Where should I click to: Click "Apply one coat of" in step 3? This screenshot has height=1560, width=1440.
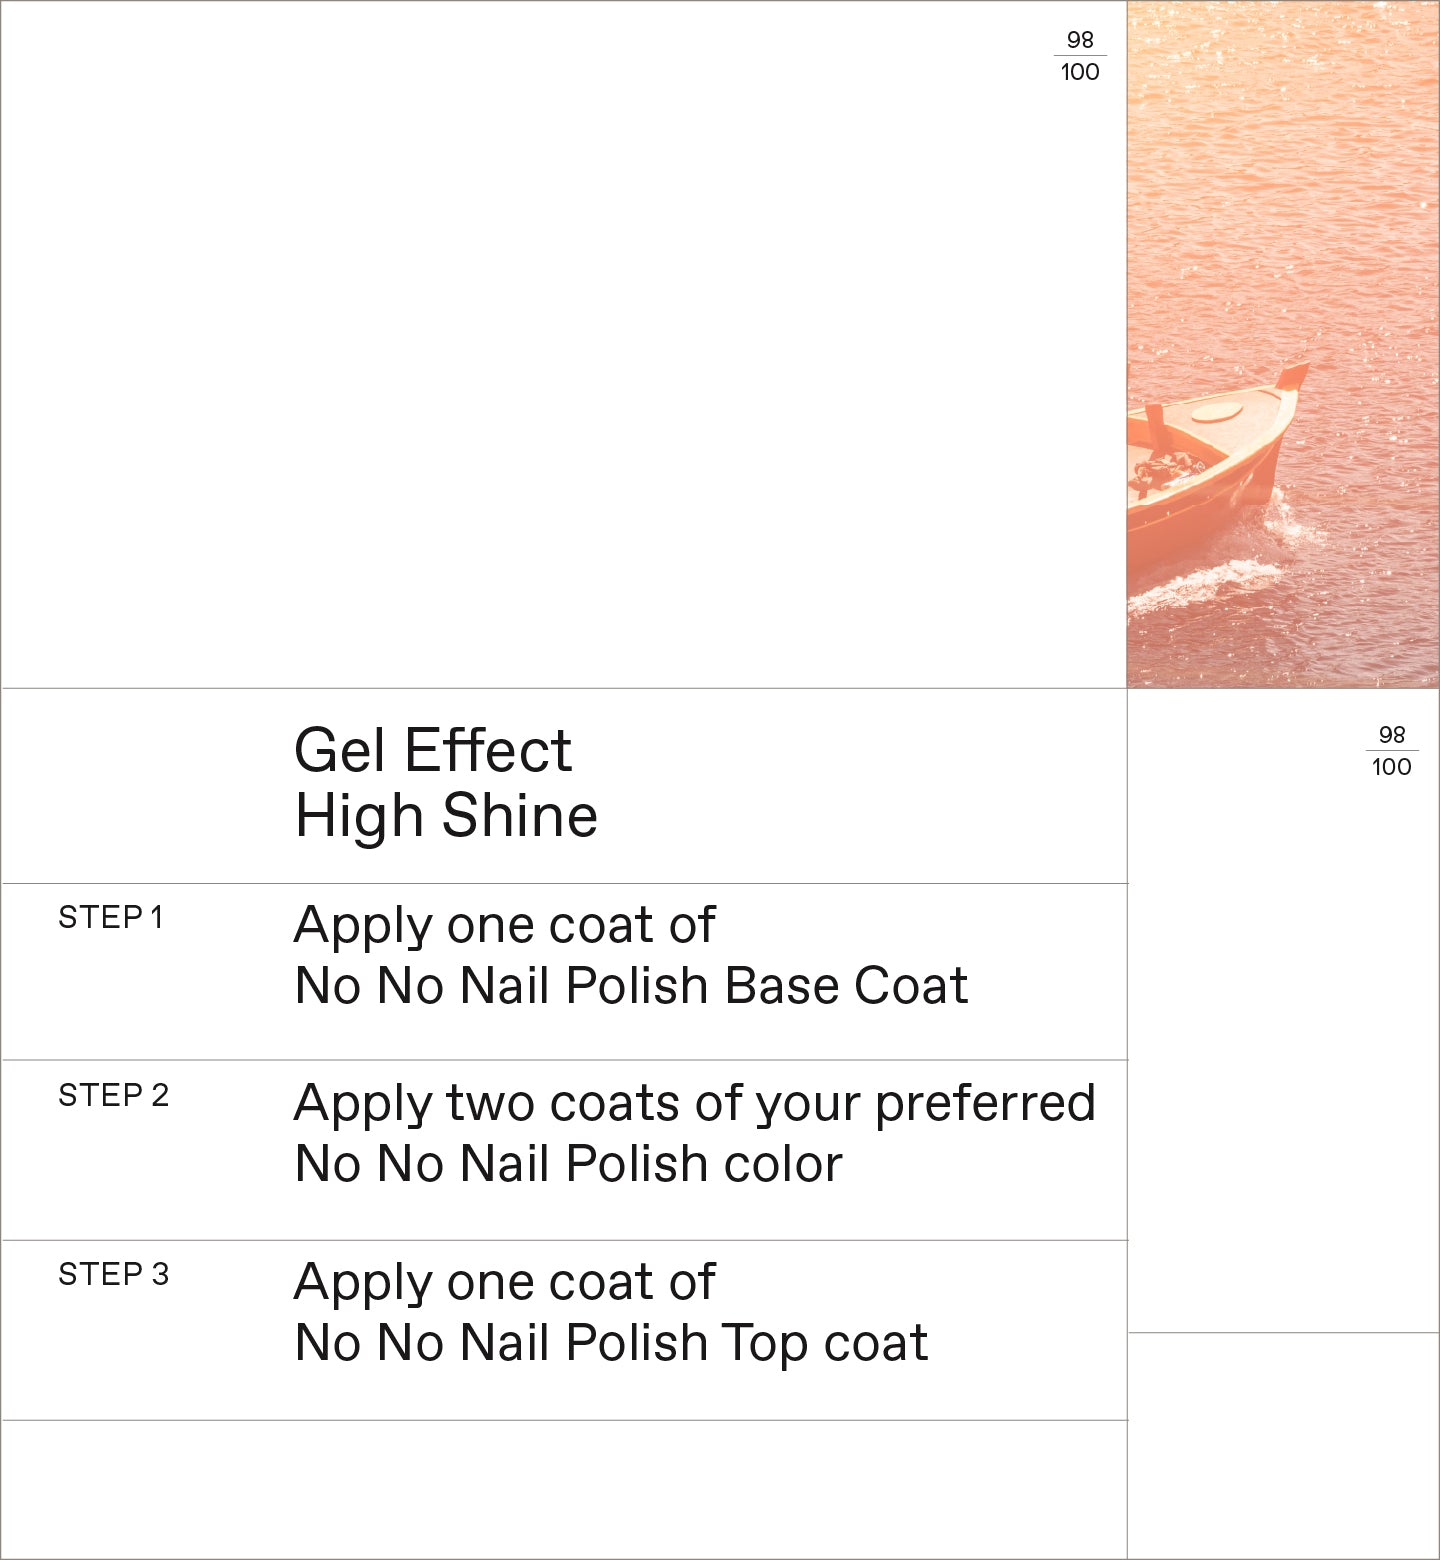tap(504, 1282)
